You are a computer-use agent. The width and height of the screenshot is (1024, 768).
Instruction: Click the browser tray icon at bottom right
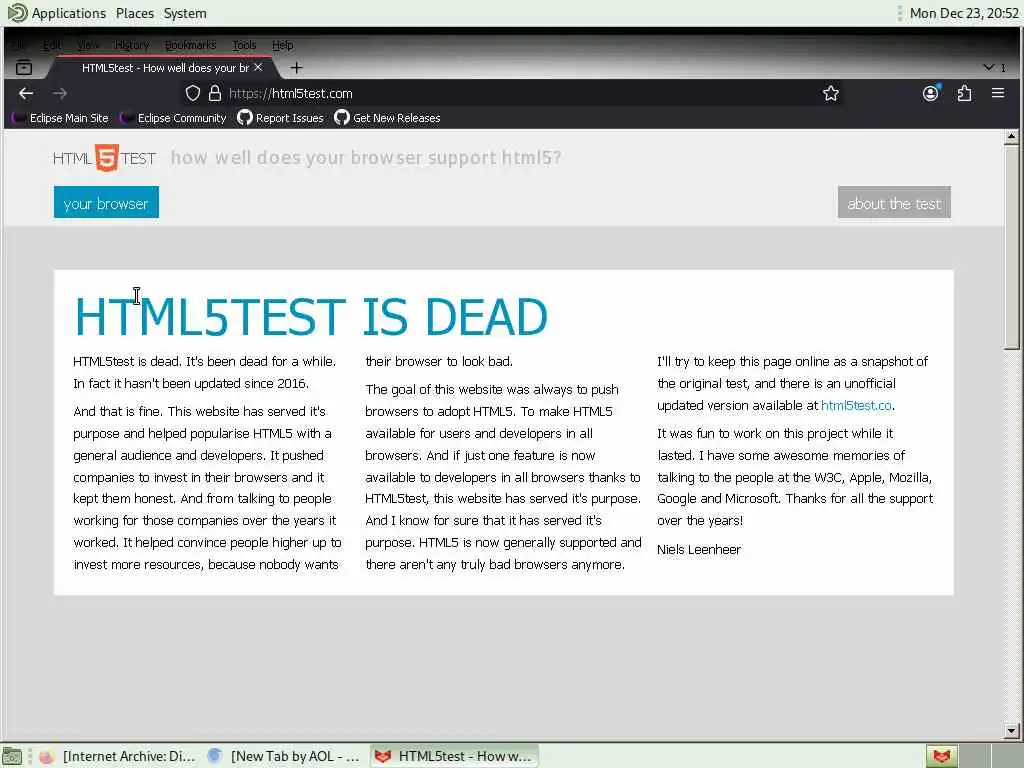[941, 756]
